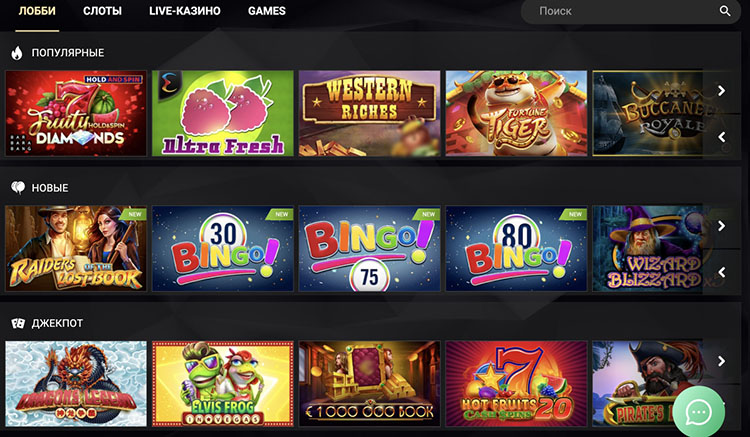Launch Elvis Frog in Vegas game
This screenshot has width=750, height=437.
(222, 383)
